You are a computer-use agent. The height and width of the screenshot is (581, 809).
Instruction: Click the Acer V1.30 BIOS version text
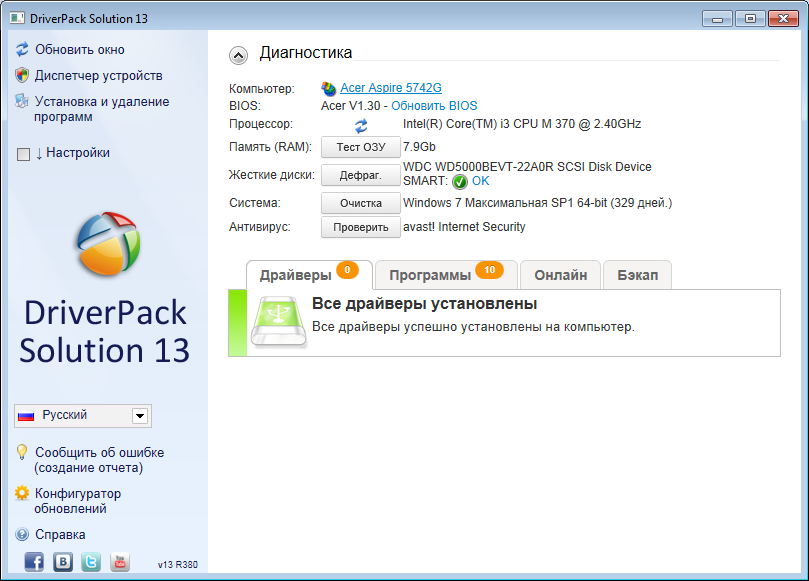[350, 106]
